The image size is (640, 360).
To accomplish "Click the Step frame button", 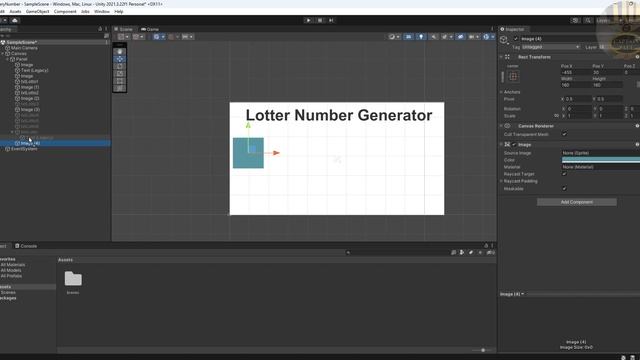I will (331, 20).
